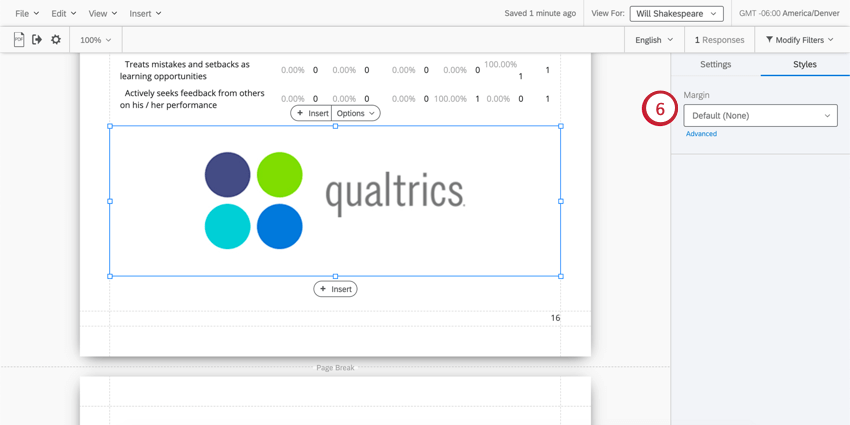Open the View menu
This screenshot has width=850, height=425.
point(102,14)
